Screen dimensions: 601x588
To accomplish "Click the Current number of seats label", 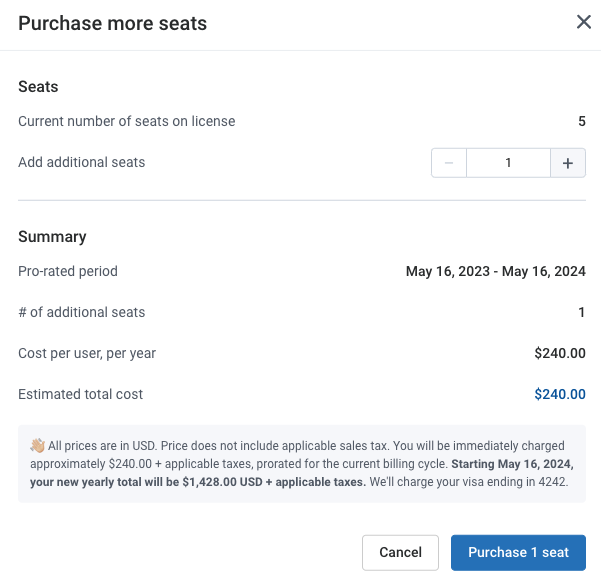I will click(127, 122).
